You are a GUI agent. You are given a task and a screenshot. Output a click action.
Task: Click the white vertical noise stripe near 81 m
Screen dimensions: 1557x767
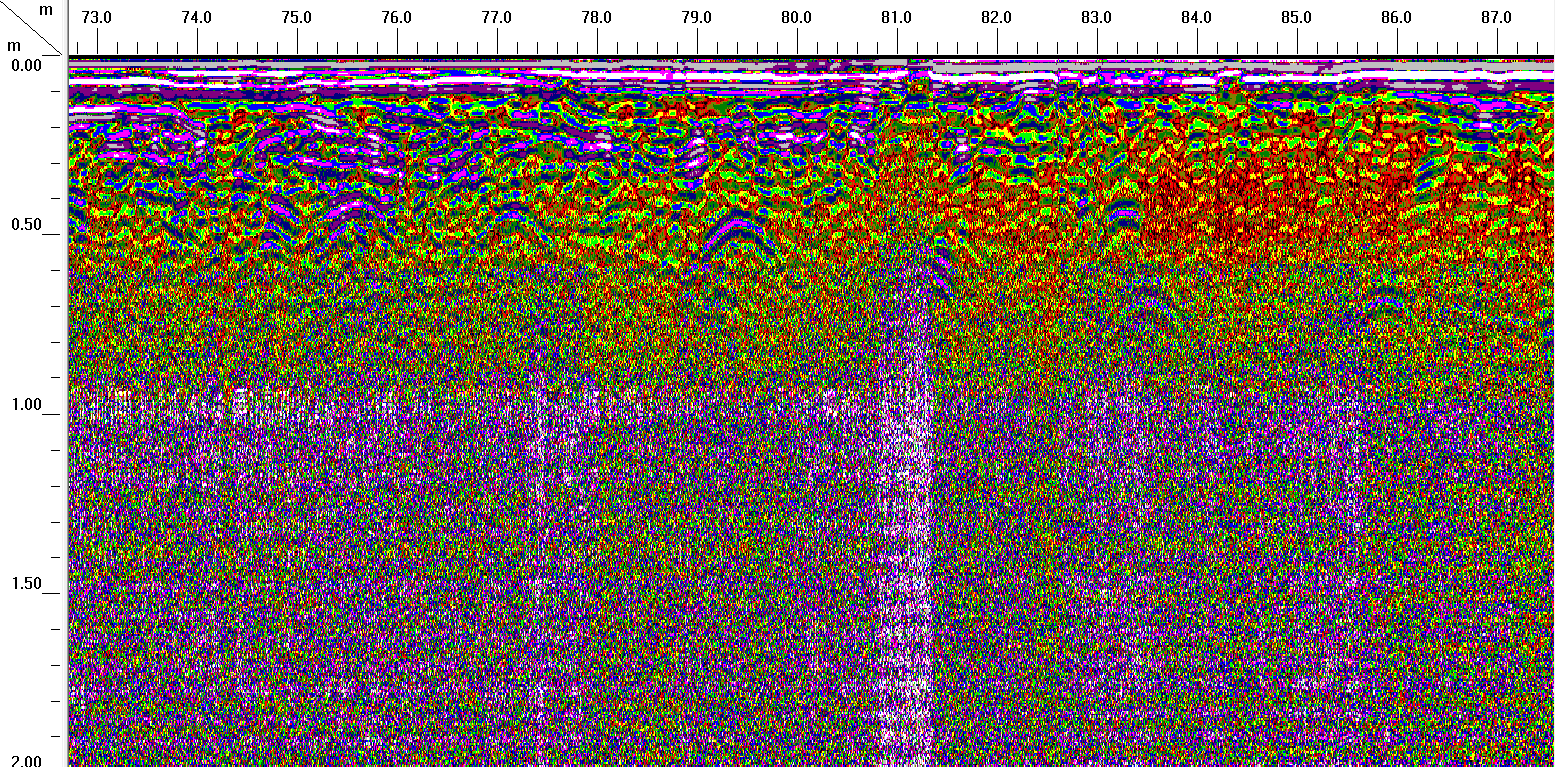coord(910,500)
